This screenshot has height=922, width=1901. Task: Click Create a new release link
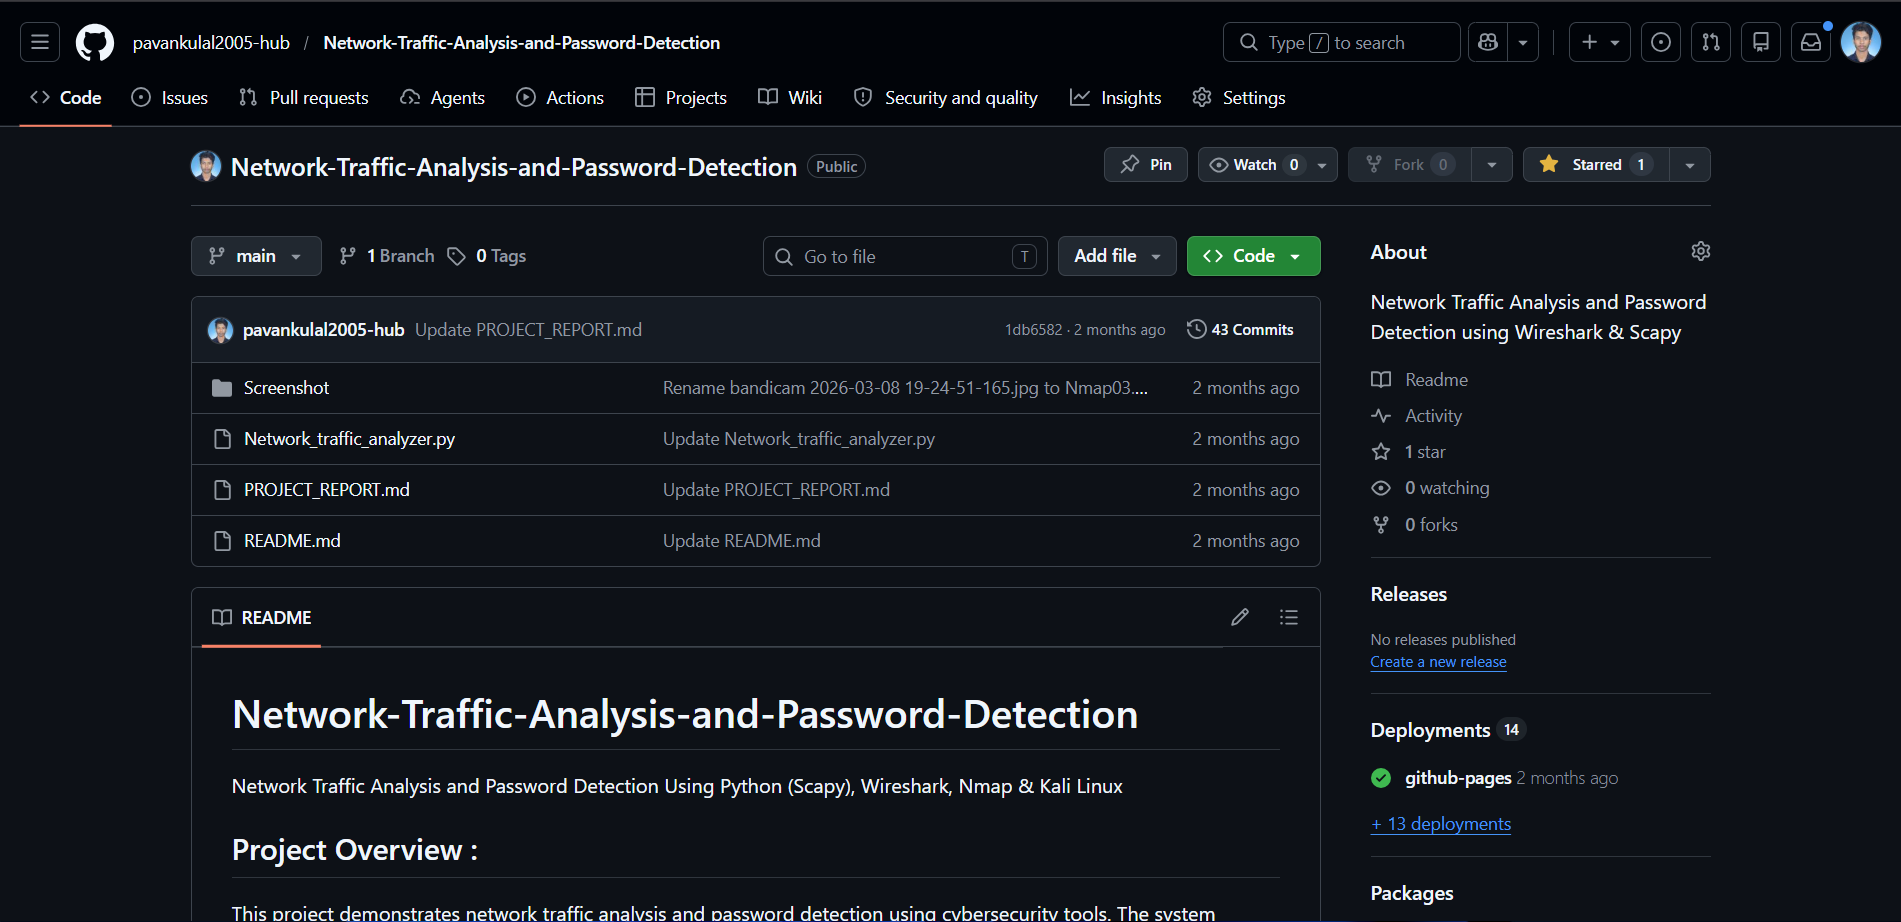(x=1438, y=662)
